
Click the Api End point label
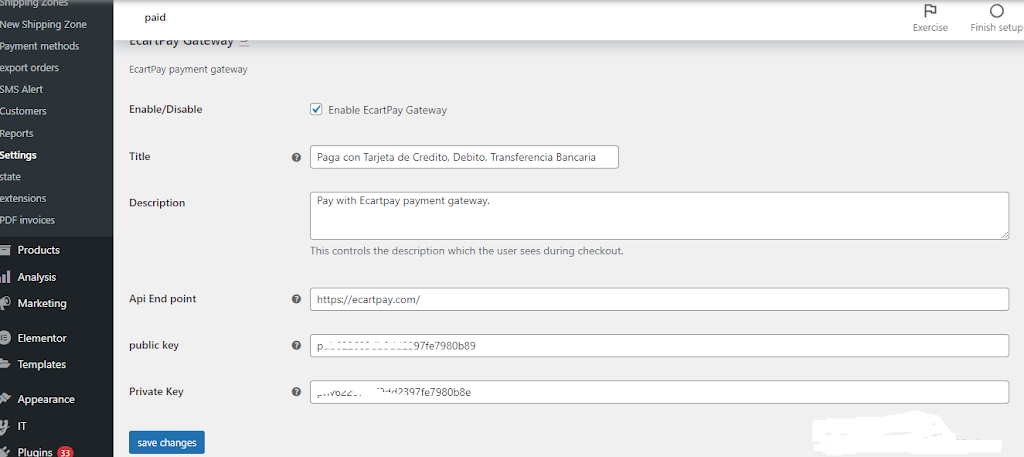tap(163, 298)
